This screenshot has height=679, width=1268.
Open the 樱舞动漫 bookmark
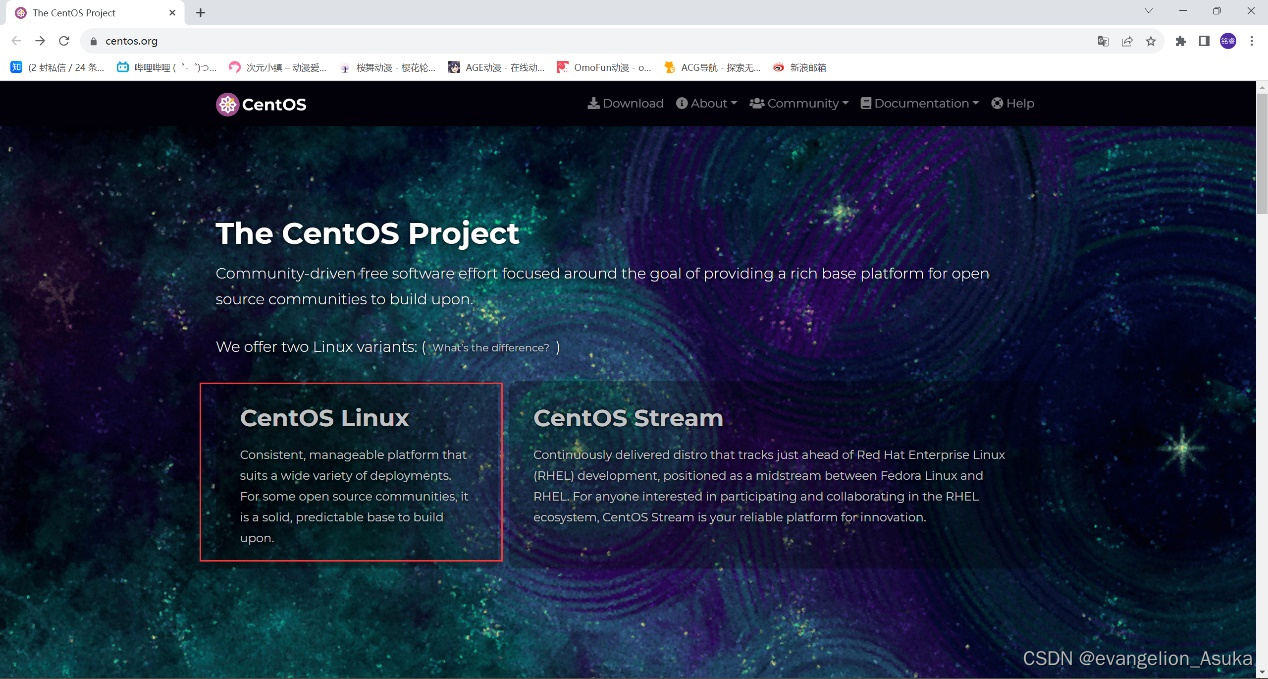(x=388, y=67)
